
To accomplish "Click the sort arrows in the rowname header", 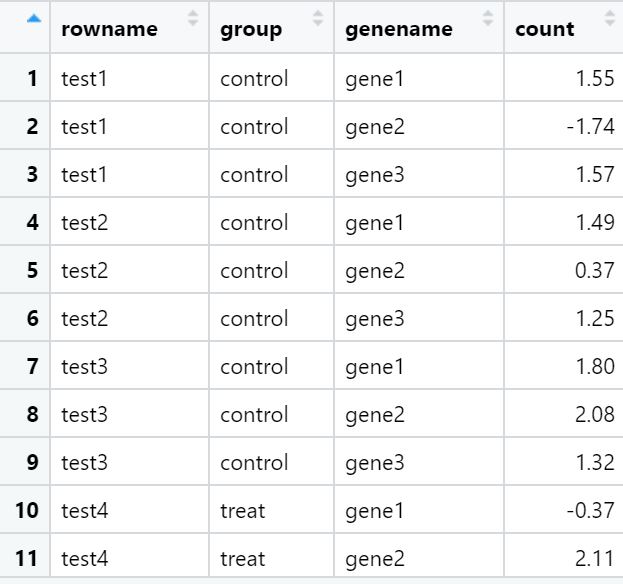I will click(193, 18).
